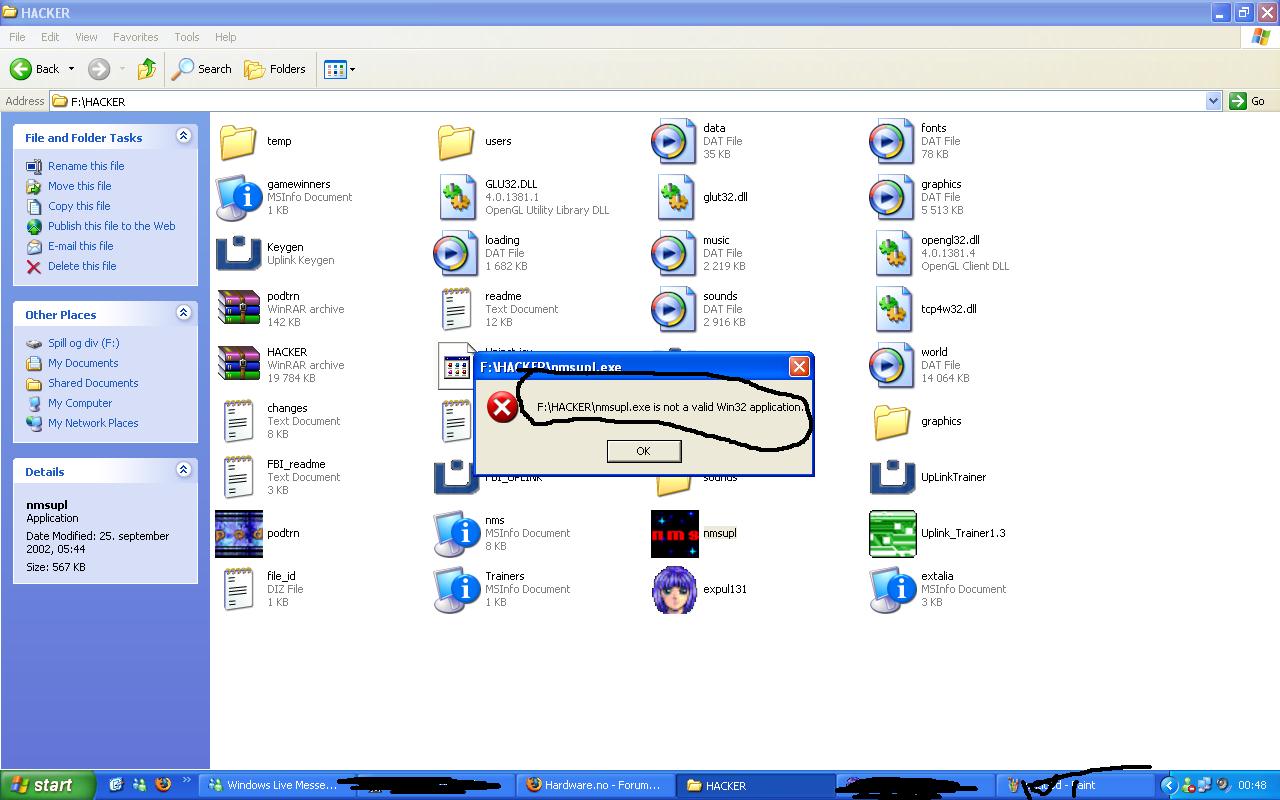Select the tcp4w32.dll file icon

(x=892, y=309)
